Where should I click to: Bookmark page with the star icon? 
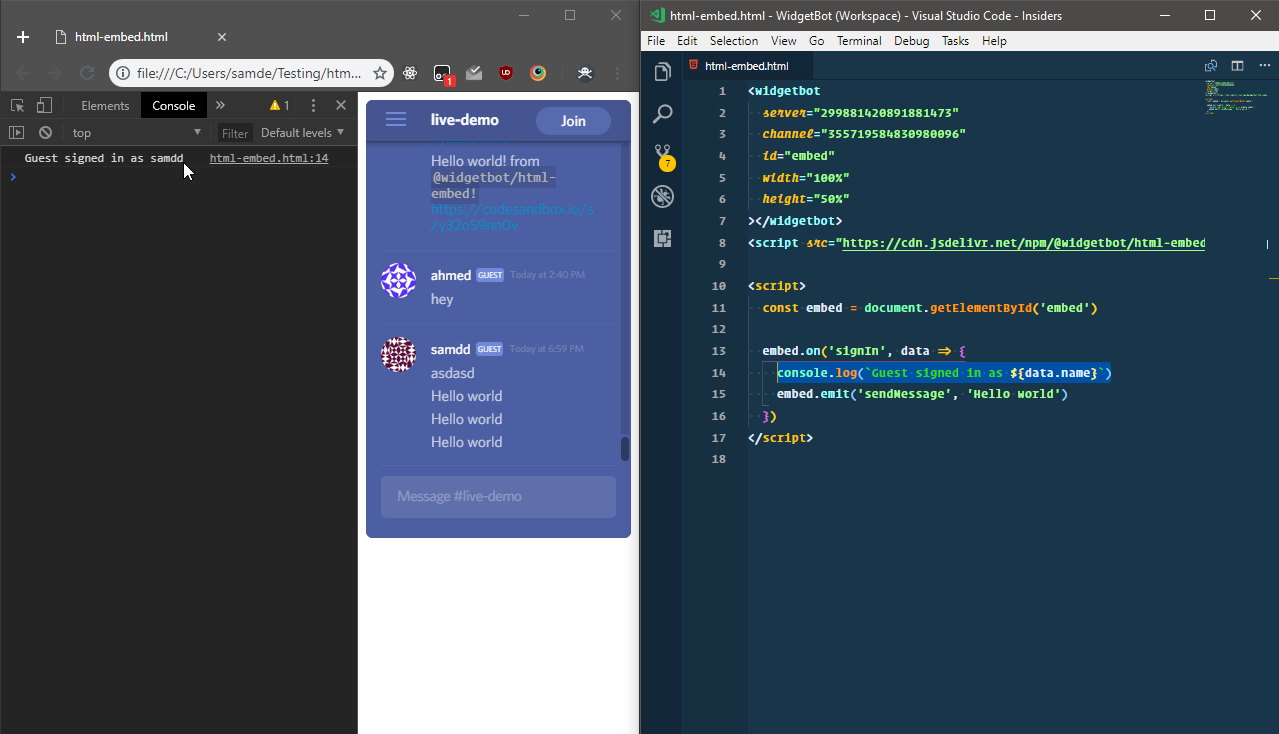[x=380, y=73]
